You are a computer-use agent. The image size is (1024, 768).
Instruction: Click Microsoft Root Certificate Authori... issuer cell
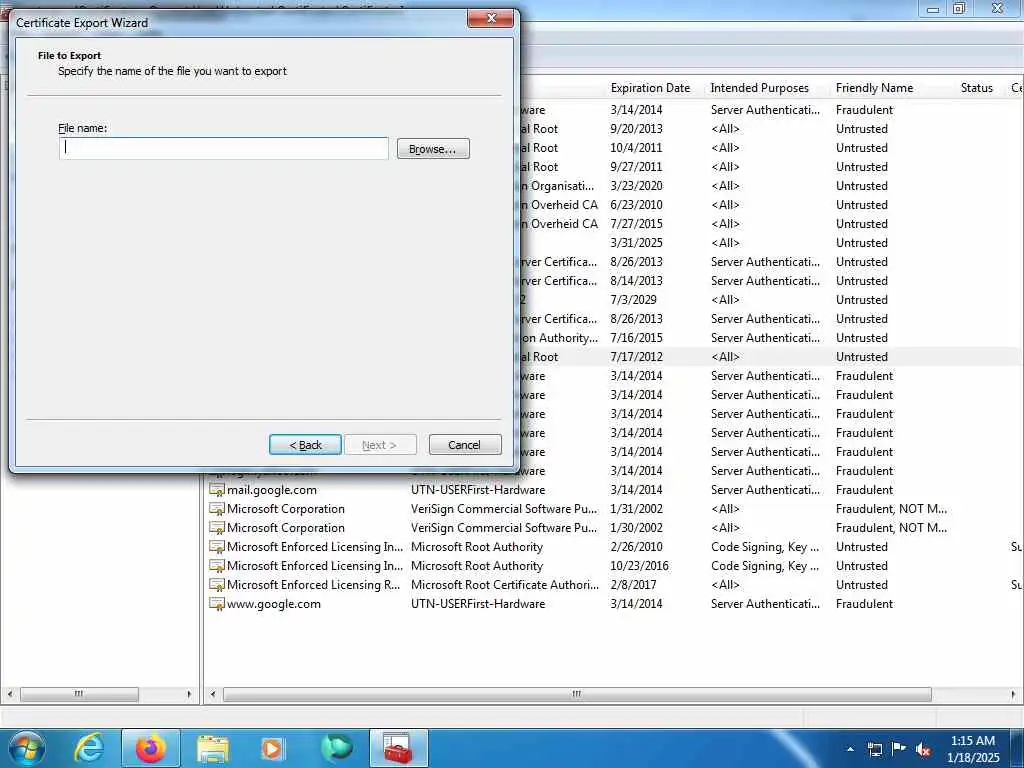click(x=505, y=584)
